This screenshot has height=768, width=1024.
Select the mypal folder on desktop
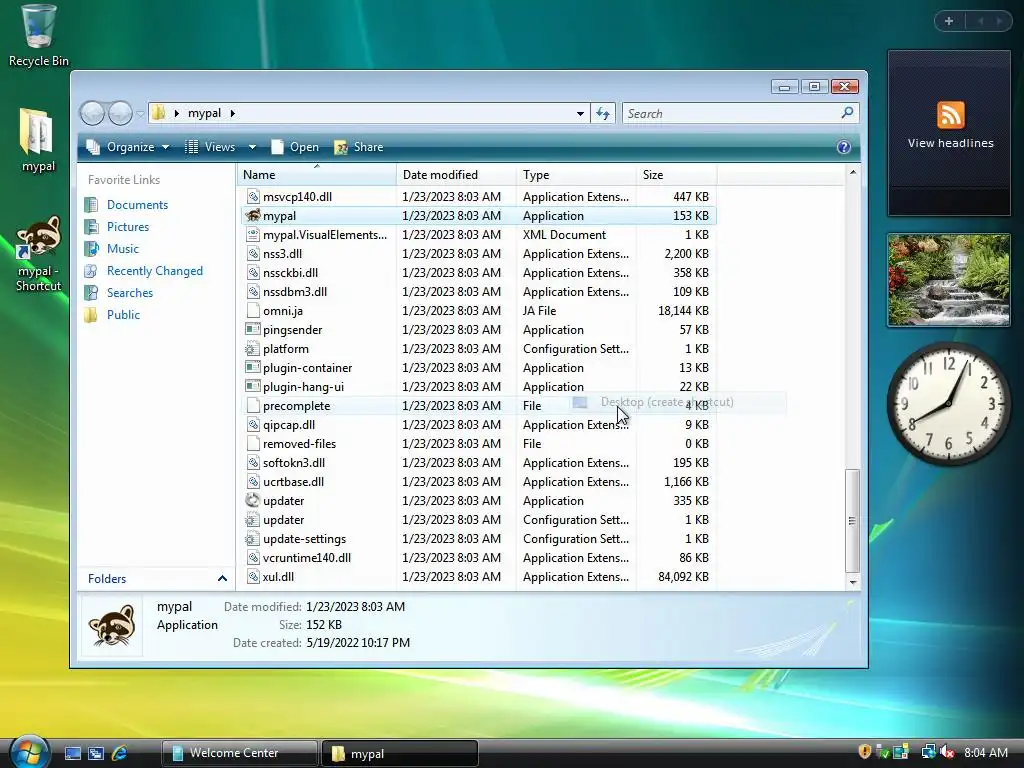pos(38,140)
